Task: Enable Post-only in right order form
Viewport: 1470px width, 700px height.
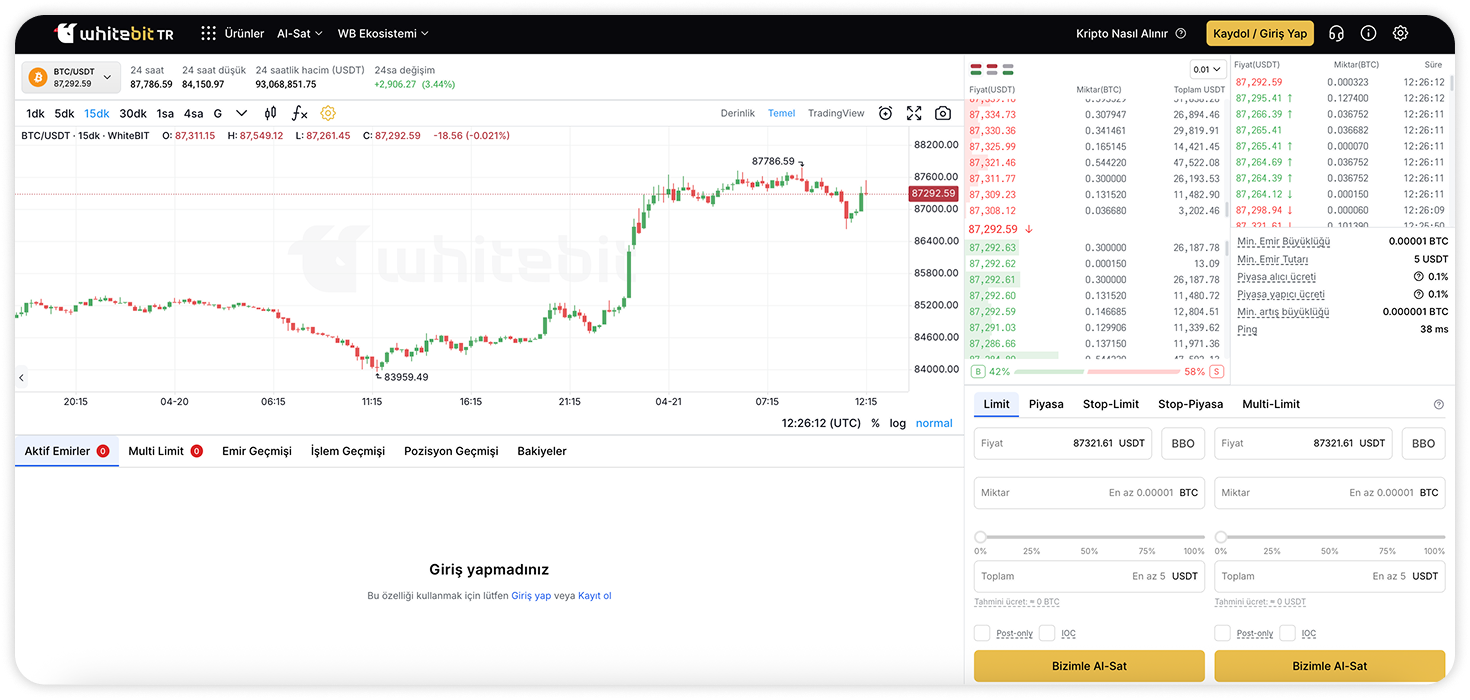Action: pyautogui.click(x=1223, y=633)
